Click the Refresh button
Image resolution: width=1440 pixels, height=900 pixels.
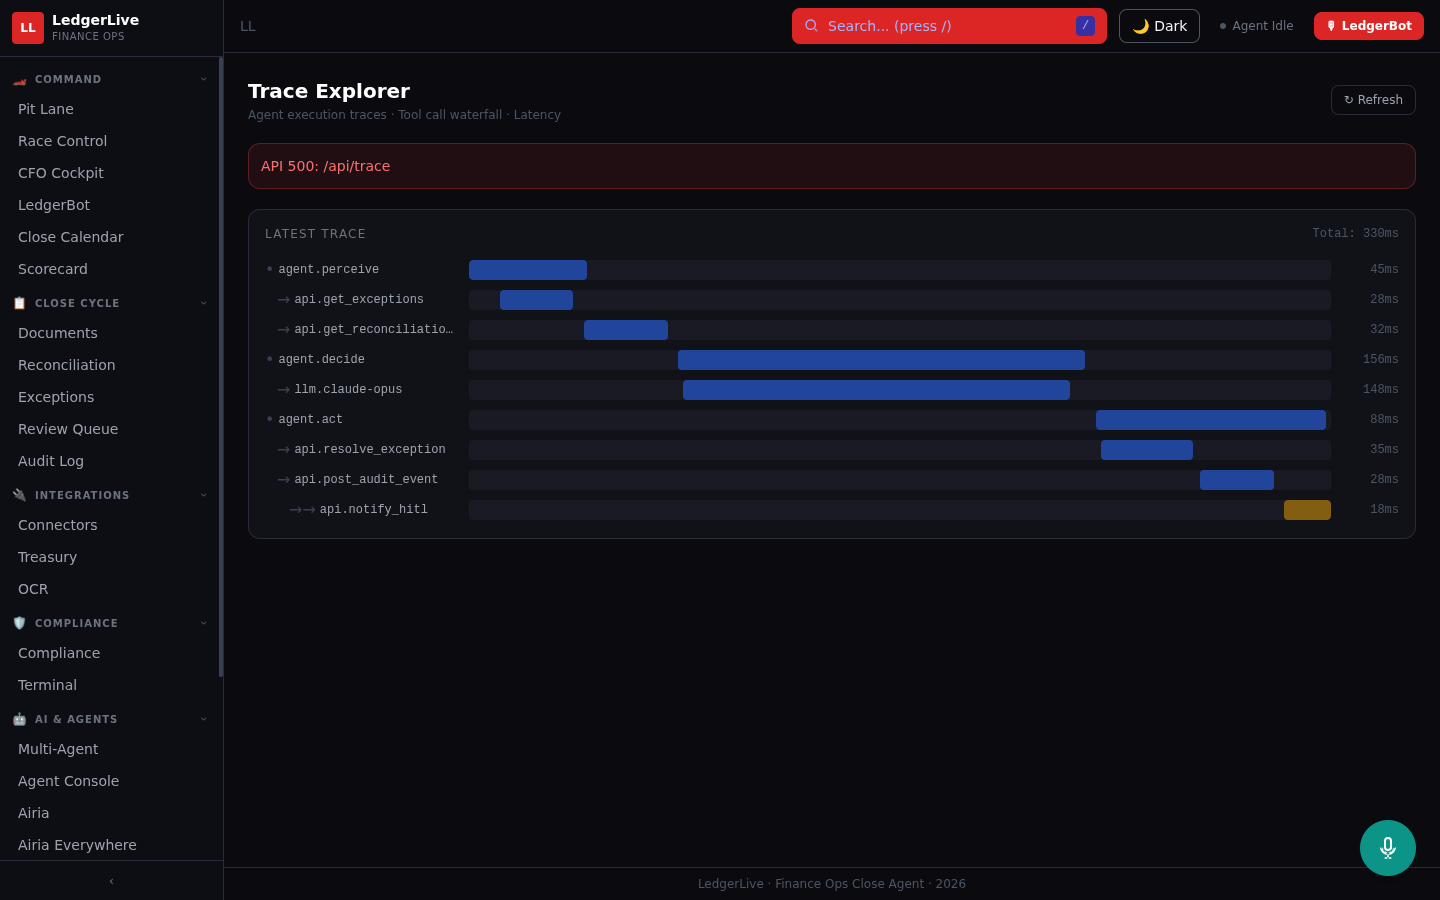point(1373,100)
